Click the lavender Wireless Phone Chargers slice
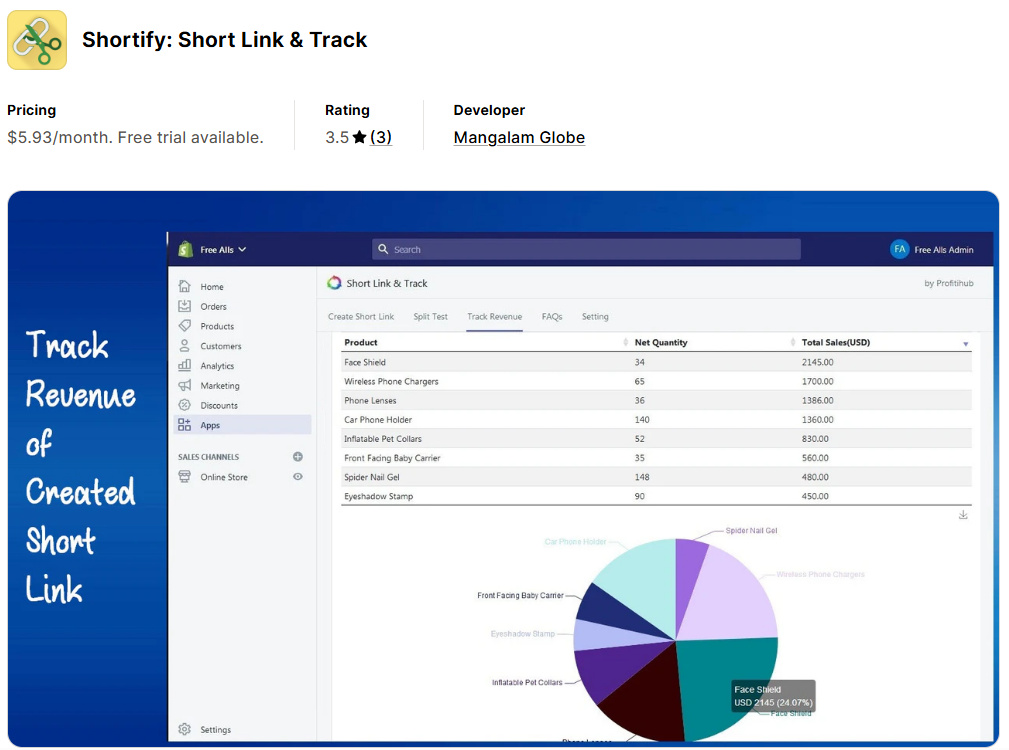1009x750 pixels. (x=734, y=598)
